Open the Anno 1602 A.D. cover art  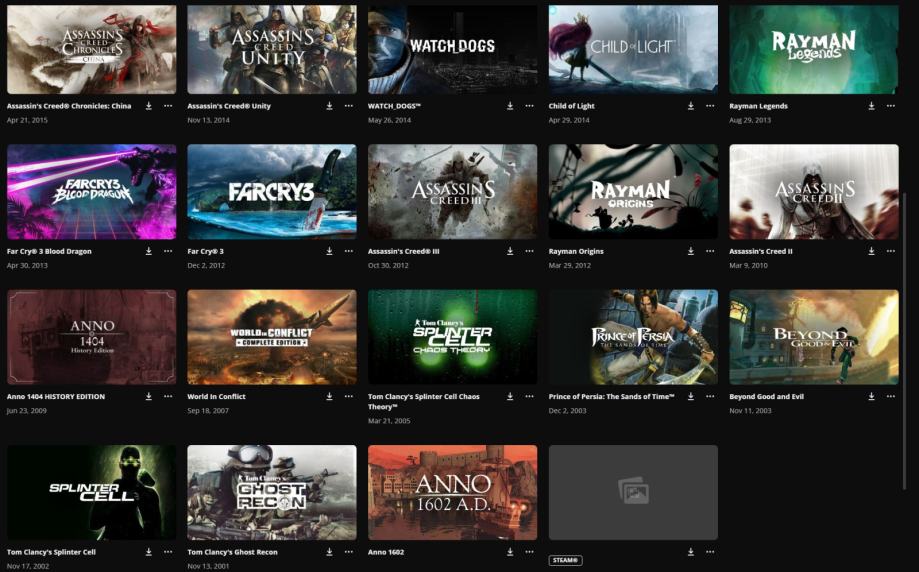coord(452,492)
